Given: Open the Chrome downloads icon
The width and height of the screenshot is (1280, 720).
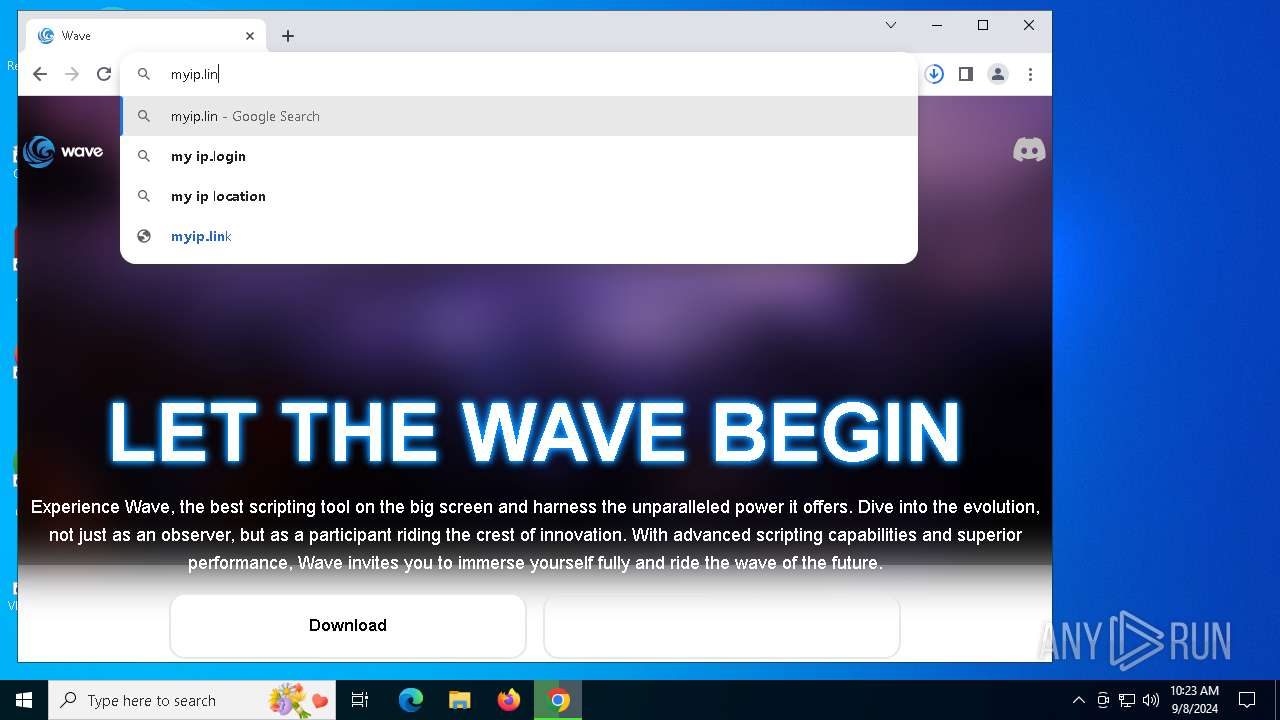Looking at the screenshot, I should click(x=934, y=74).
